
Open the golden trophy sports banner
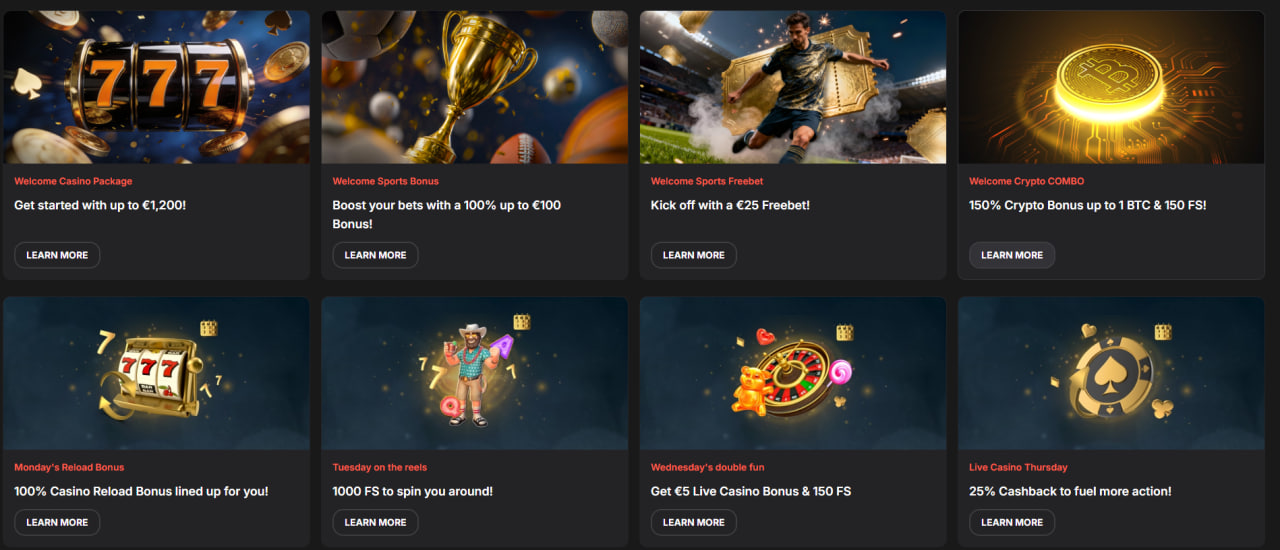[x=474, y=87]
